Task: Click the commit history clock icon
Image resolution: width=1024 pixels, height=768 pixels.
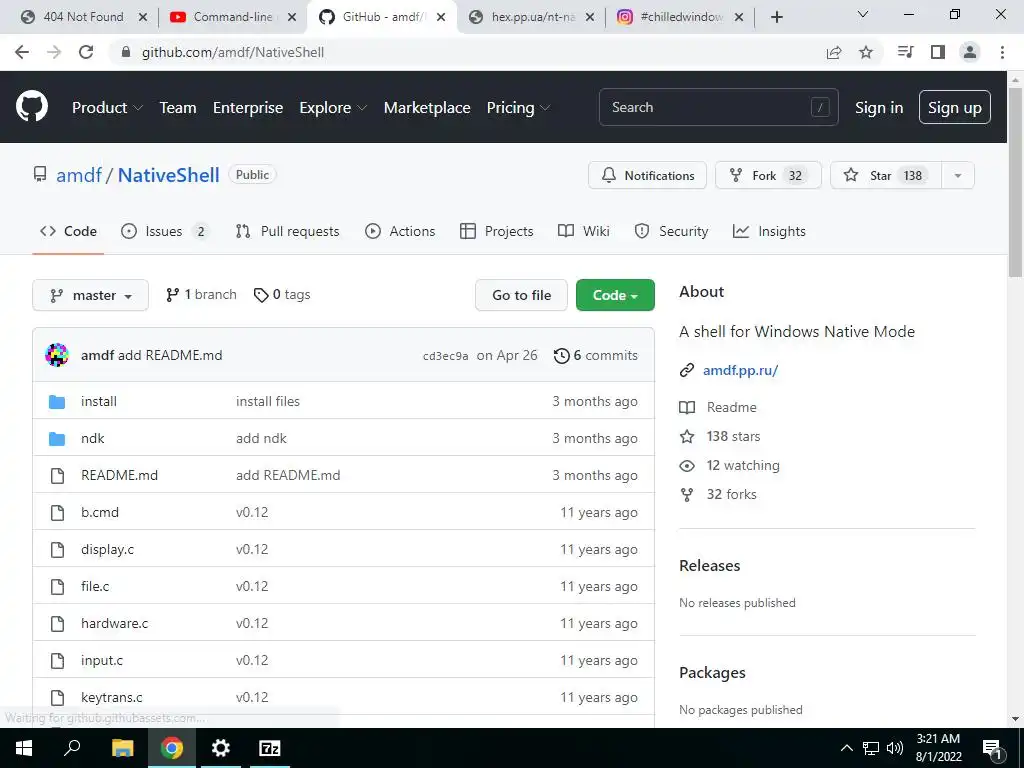Action: click(561, 356)
